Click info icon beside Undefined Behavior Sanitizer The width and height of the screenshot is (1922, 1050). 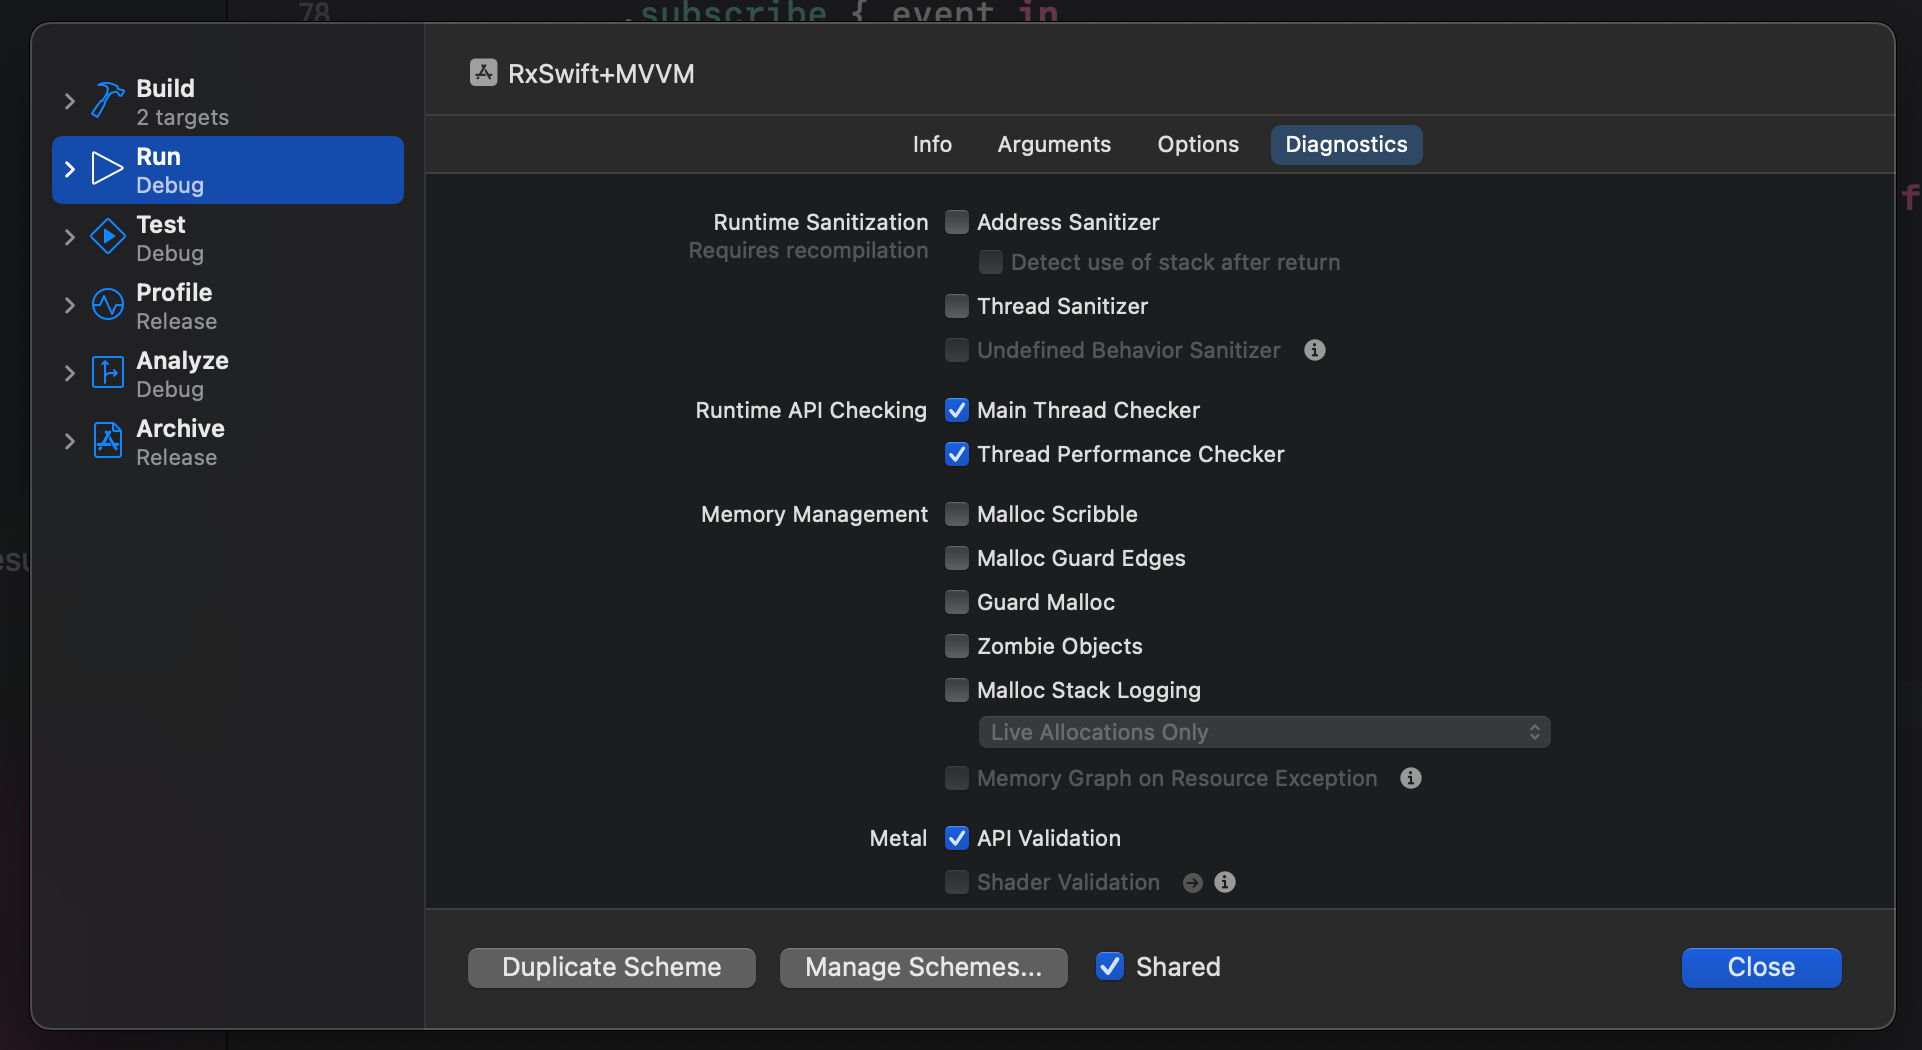click(x=1315, y=350)
